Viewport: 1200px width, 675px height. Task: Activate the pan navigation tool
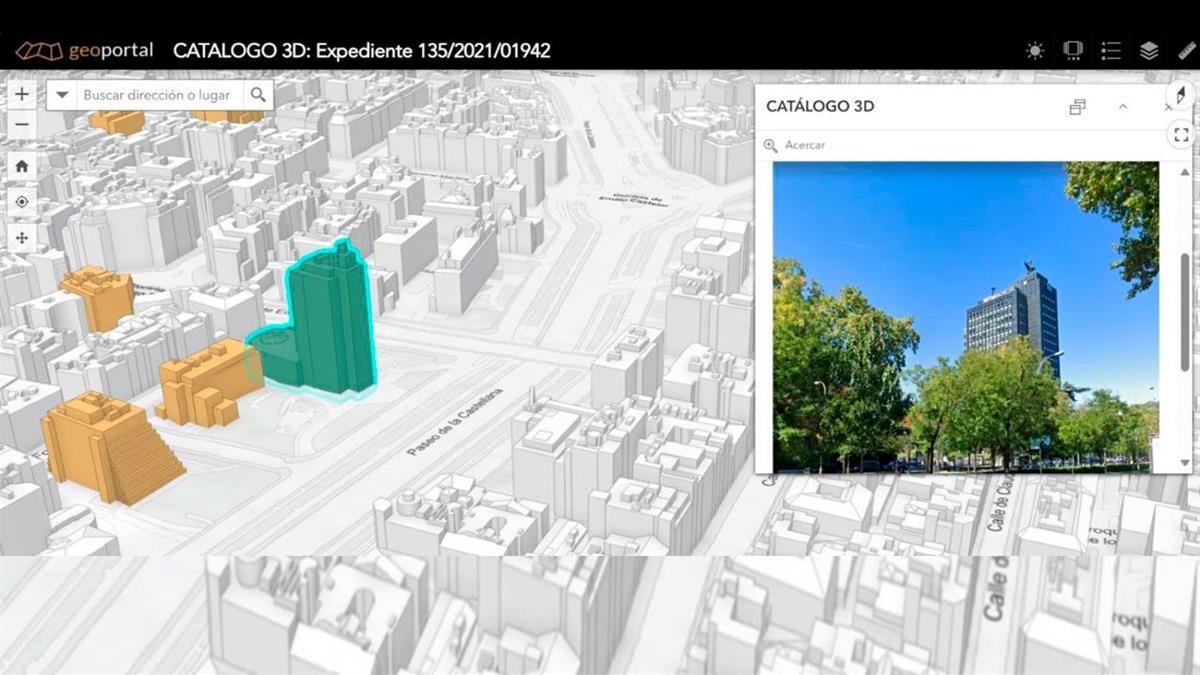pyautogui.click(x=21, y=238)
